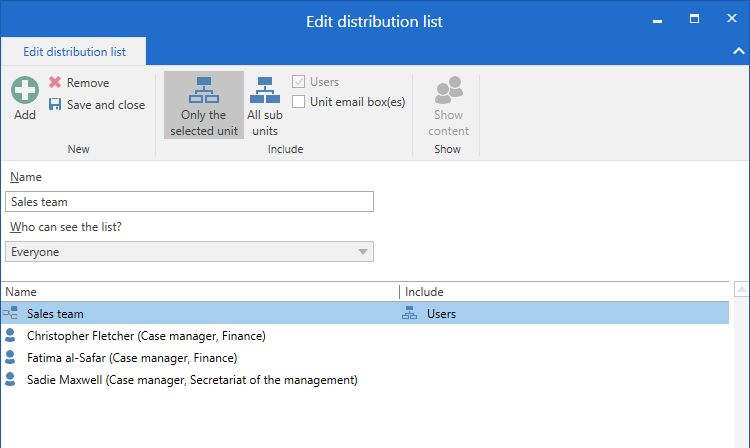Switch to Edit distribution list tab
This screenshot has width=750, height=448.
74,51
